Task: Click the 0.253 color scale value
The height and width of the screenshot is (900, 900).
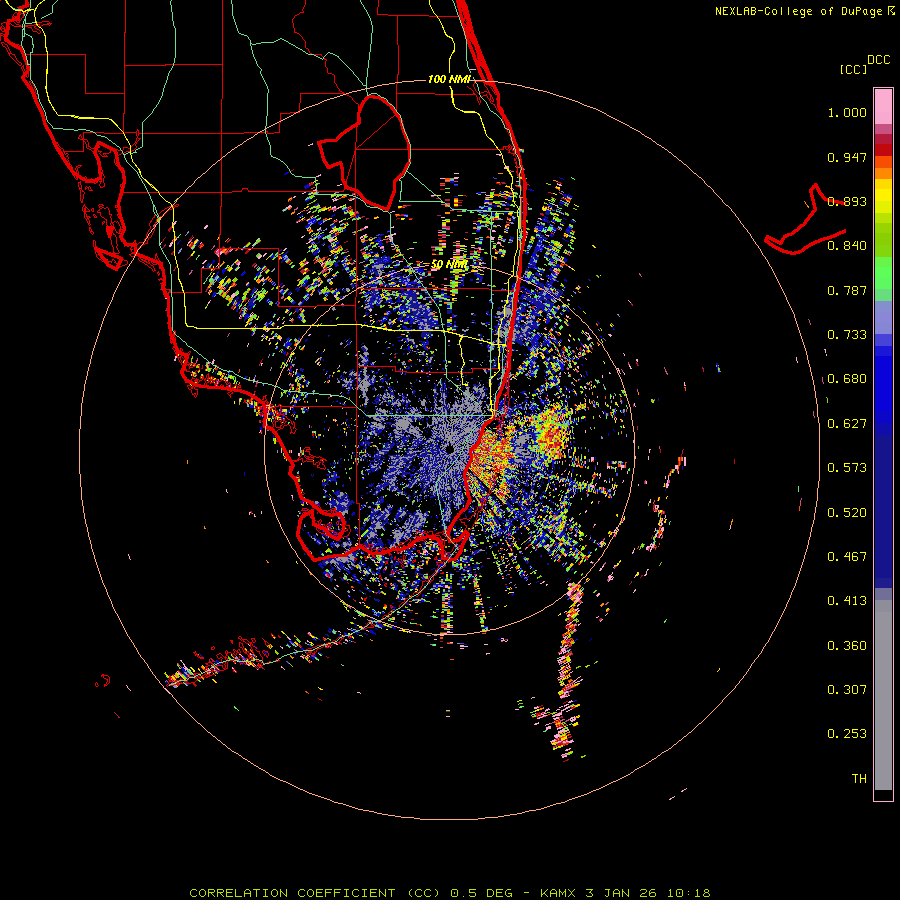Action: tap(847, 734)
